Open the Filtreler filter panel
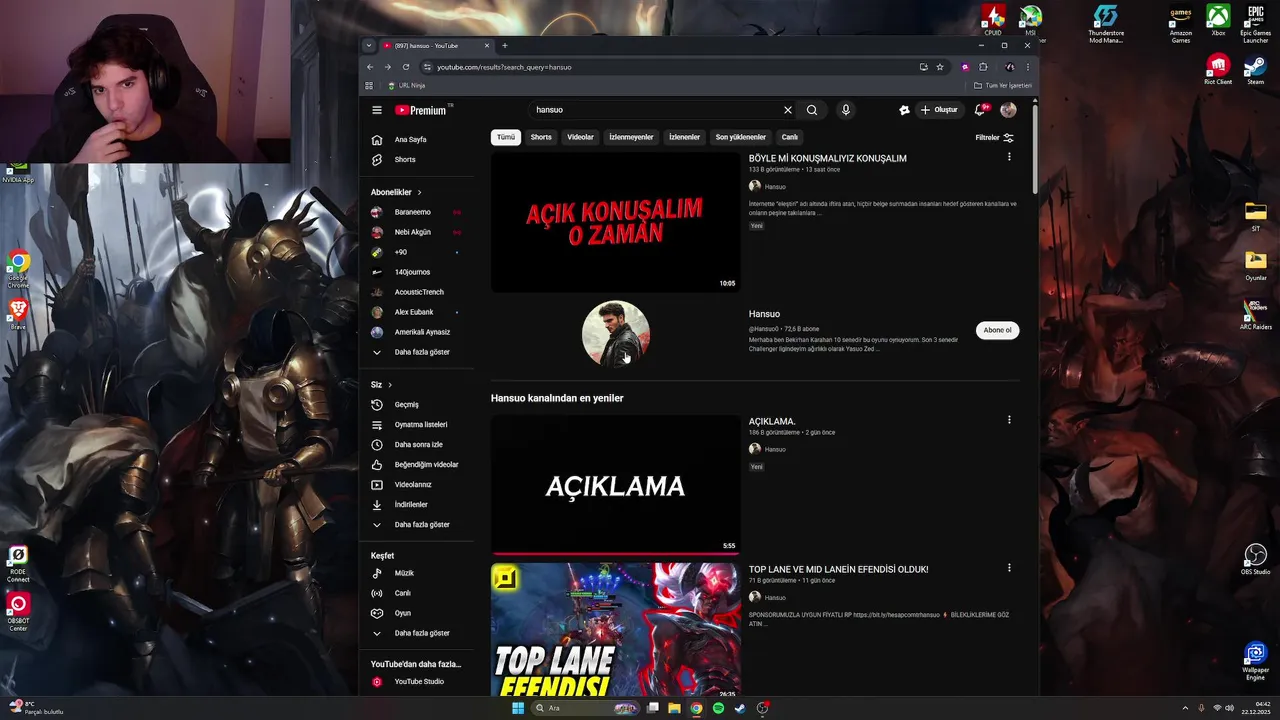 pyautogui.click(x=994, y=137)
